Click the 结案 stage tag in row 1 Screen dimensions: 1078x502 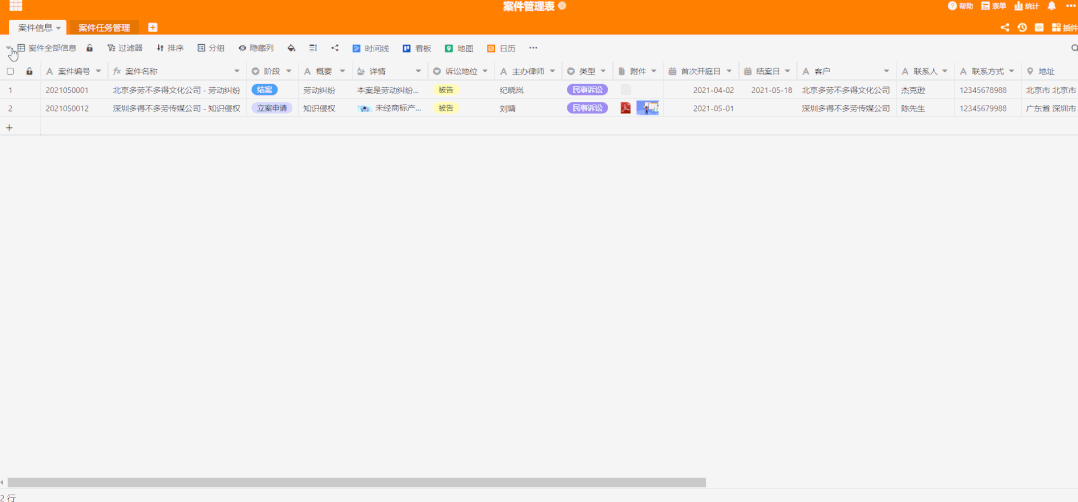265,89
